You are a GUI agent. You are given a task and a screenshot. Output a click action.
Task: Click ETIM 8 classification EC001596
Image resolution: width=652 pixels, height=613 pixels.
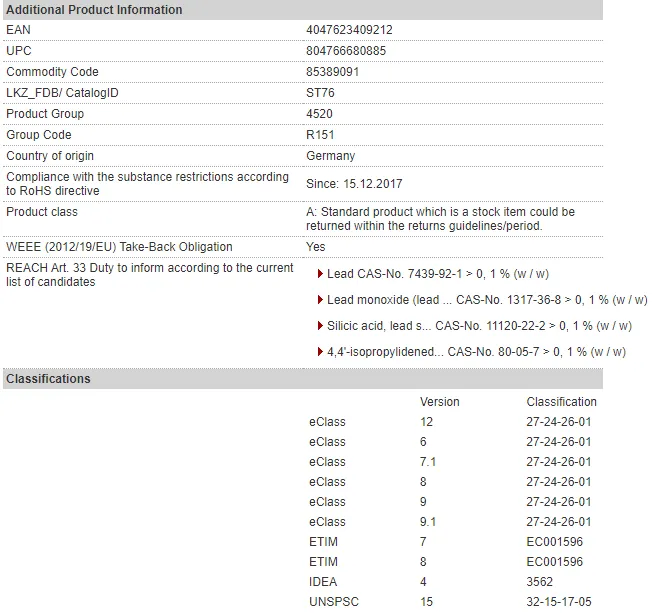(555, 561)
